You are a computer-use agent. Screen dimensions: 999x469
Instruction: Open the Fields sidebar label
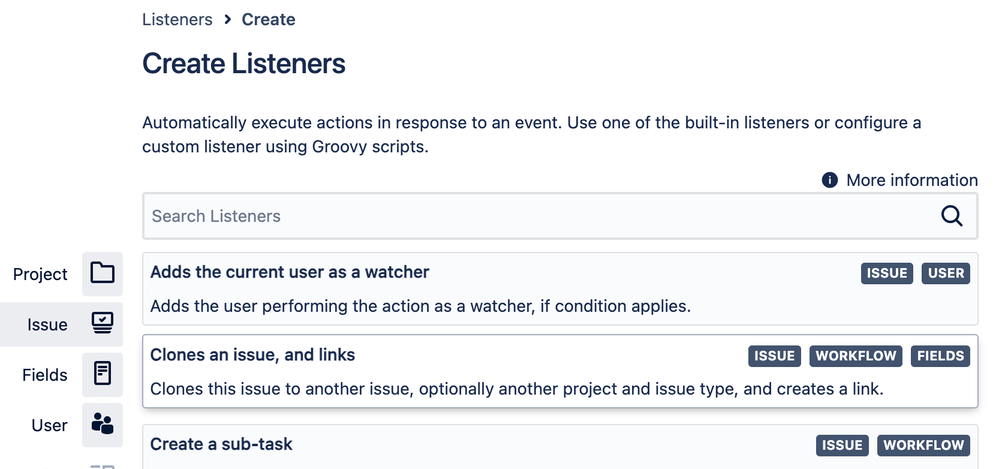click(45, 375)
